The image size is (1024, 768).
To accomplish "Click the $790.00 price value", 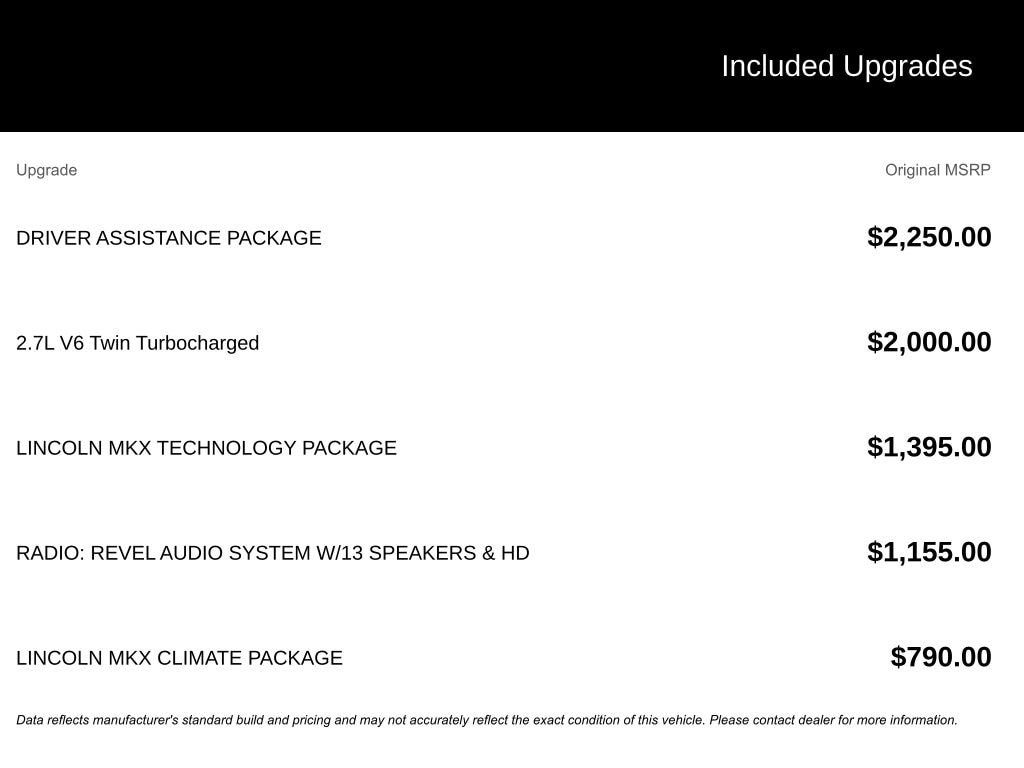I will [x=941, y=657].
